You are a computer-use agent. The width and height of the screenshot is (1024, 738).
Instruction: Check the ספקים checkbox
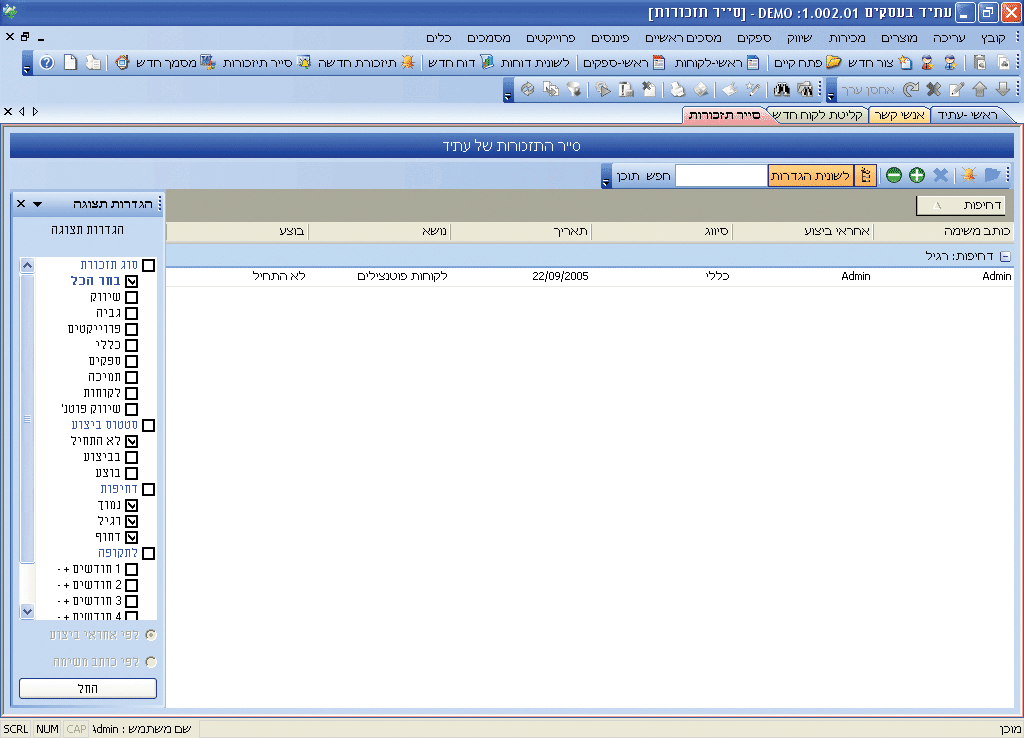pyautogui.click(x=131, y=361)
